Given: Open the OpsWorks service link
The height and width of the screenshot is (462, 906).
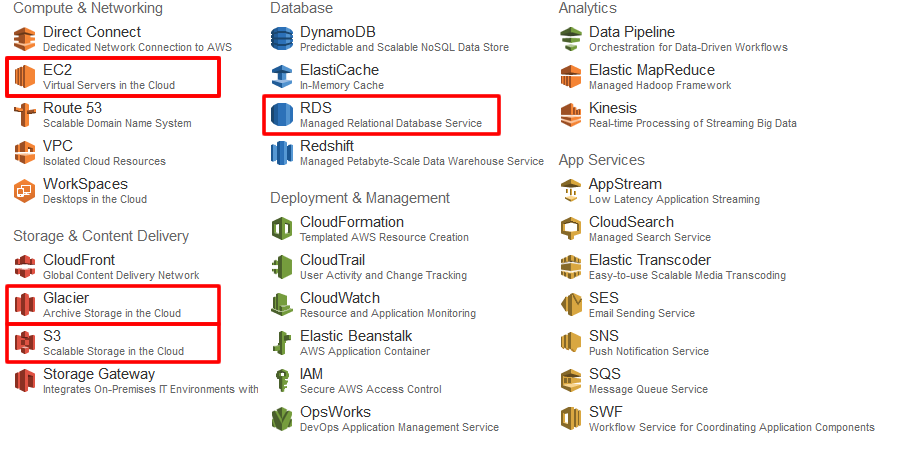Looking at the screenshot, I should [335, 412].
